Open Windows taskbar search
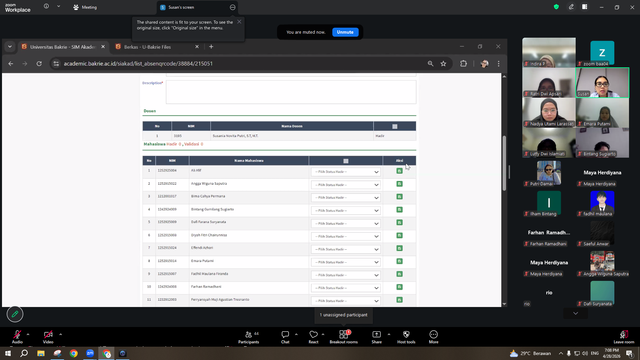Image resolution: width=640 pixels, height=360 pixels. tap(24, 353)
